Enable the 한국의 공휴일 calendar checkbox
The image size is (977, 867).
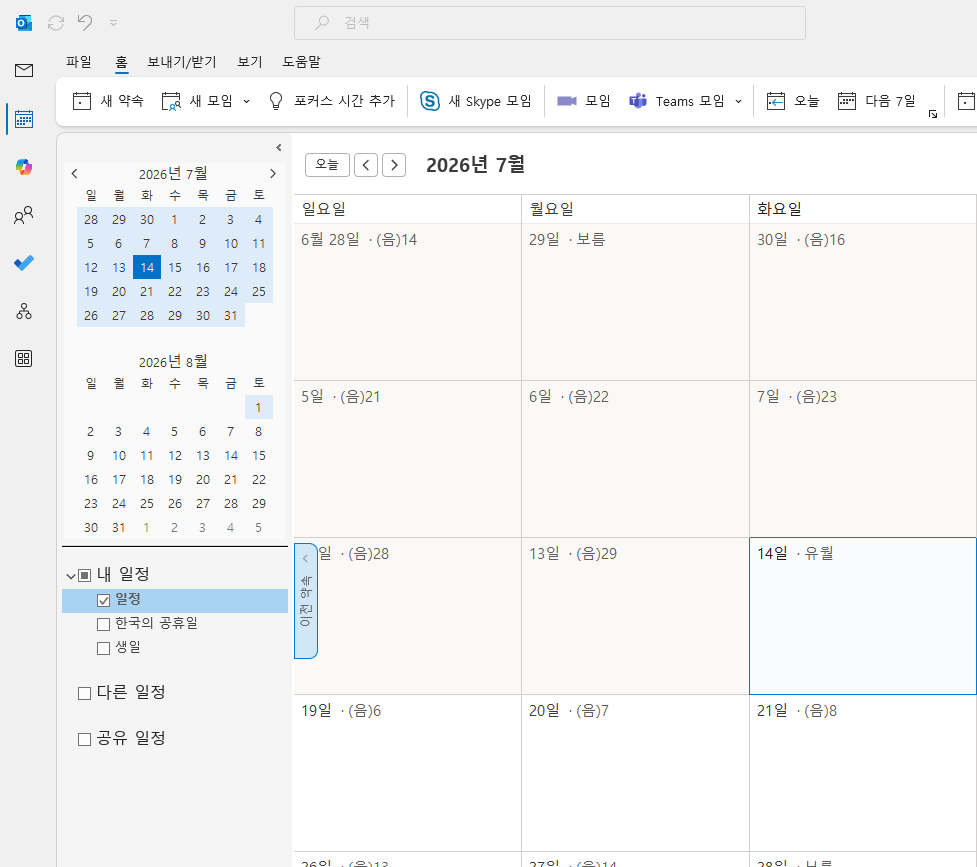point(103,624)
